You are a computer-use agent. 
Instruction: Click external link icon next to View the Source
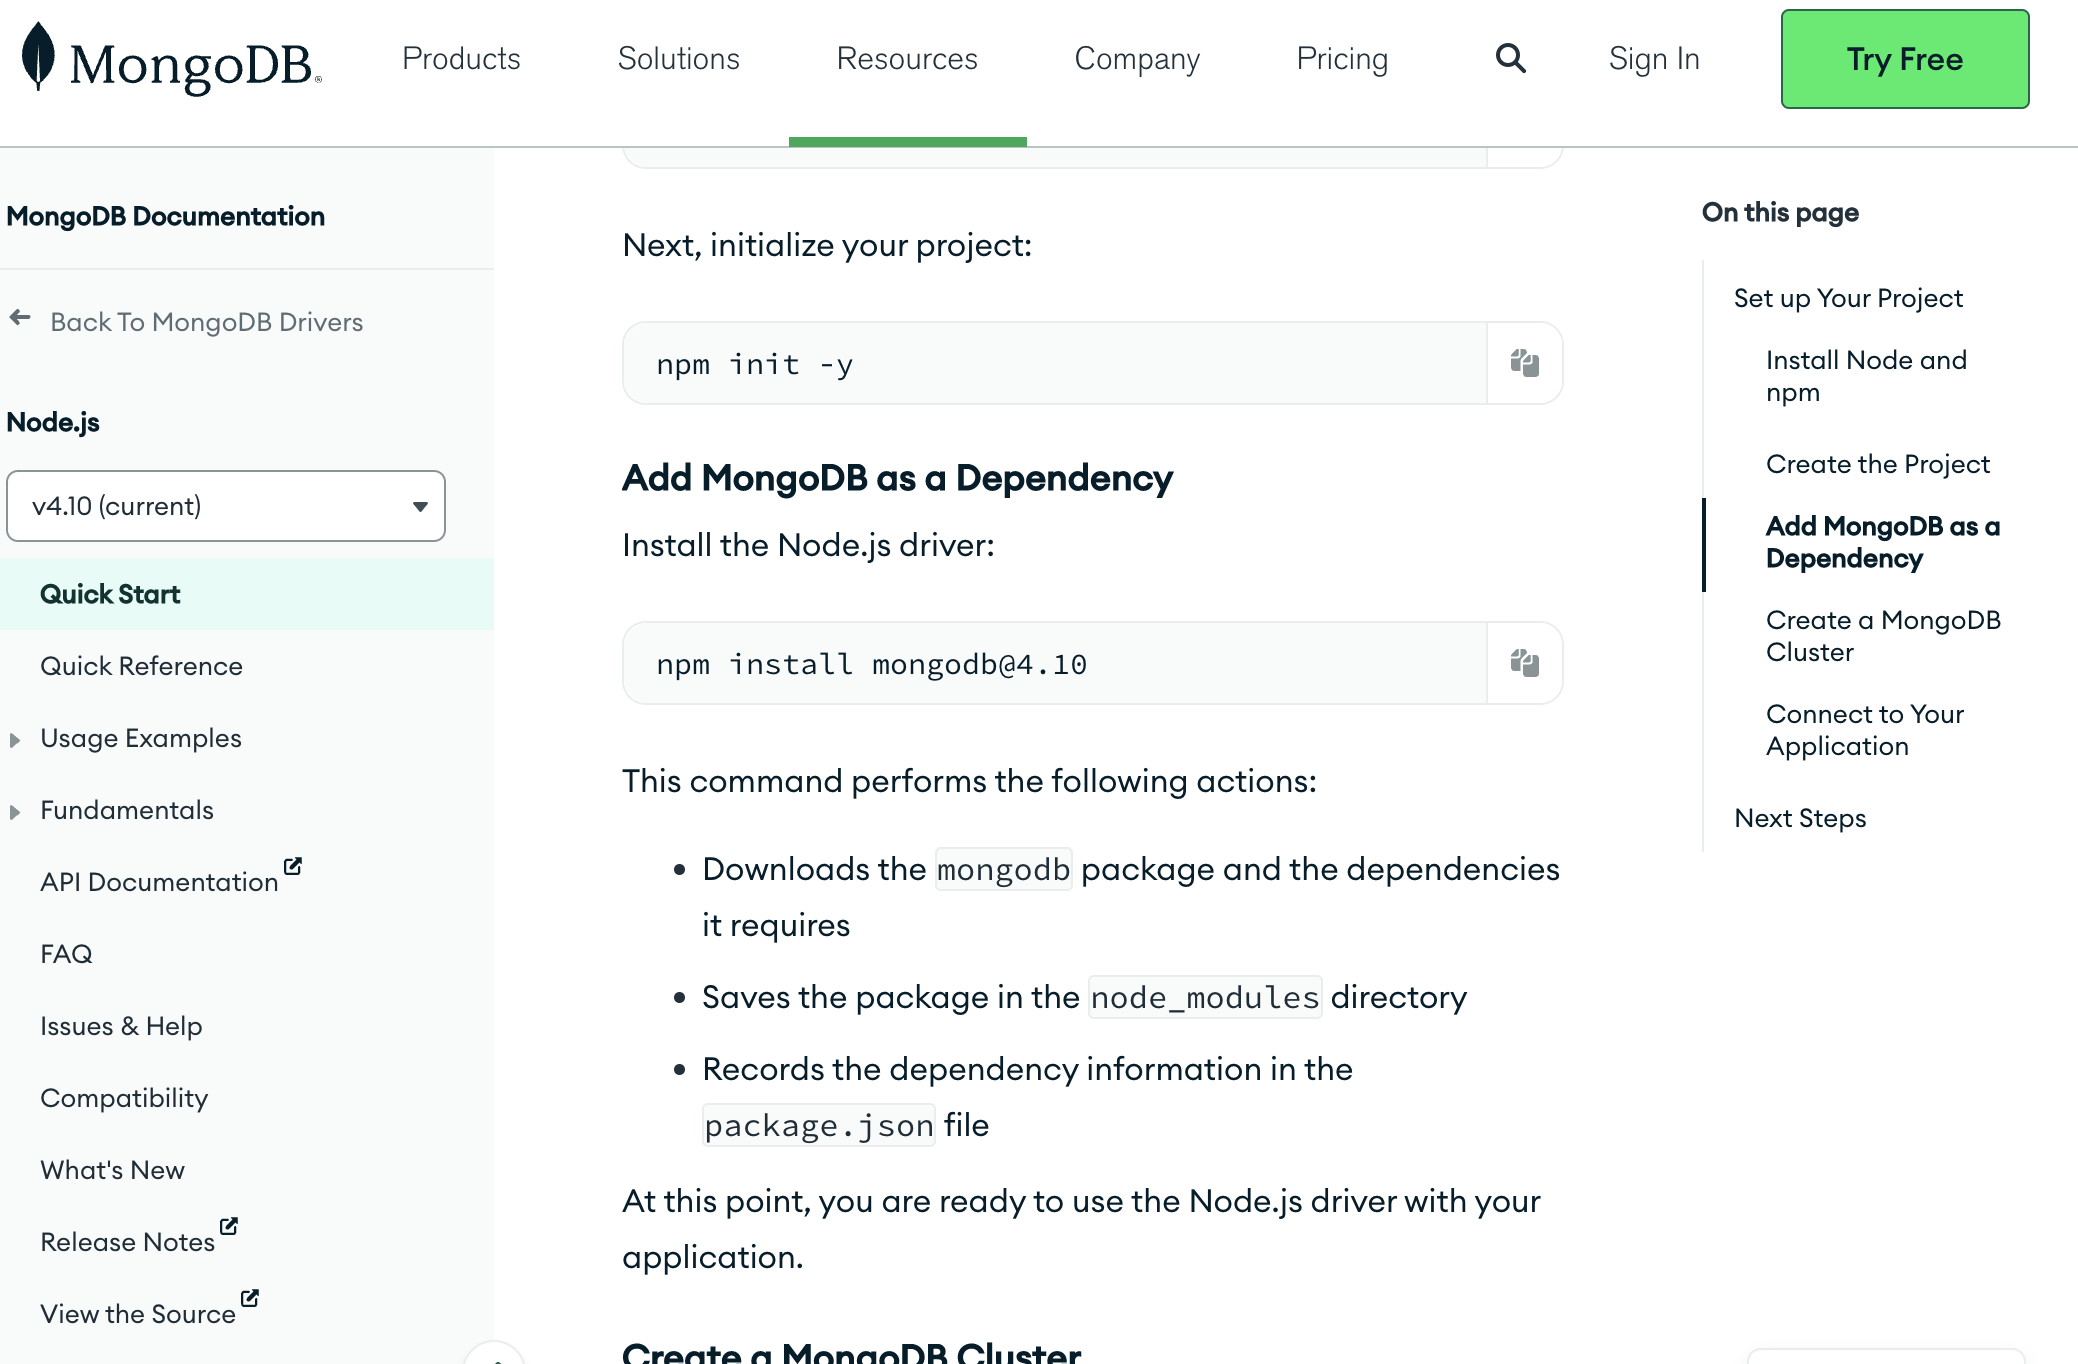tap(250, 1298)
